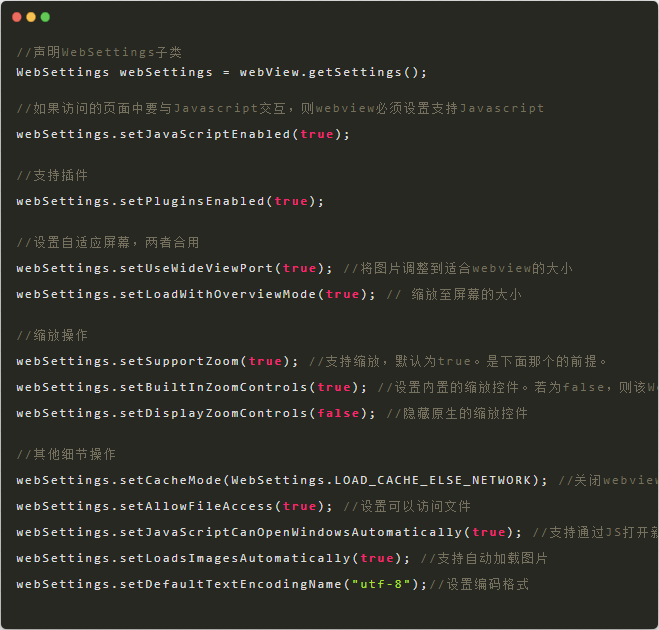Click the red close dot
659x630 pixels.
click(x=17, y=17)
